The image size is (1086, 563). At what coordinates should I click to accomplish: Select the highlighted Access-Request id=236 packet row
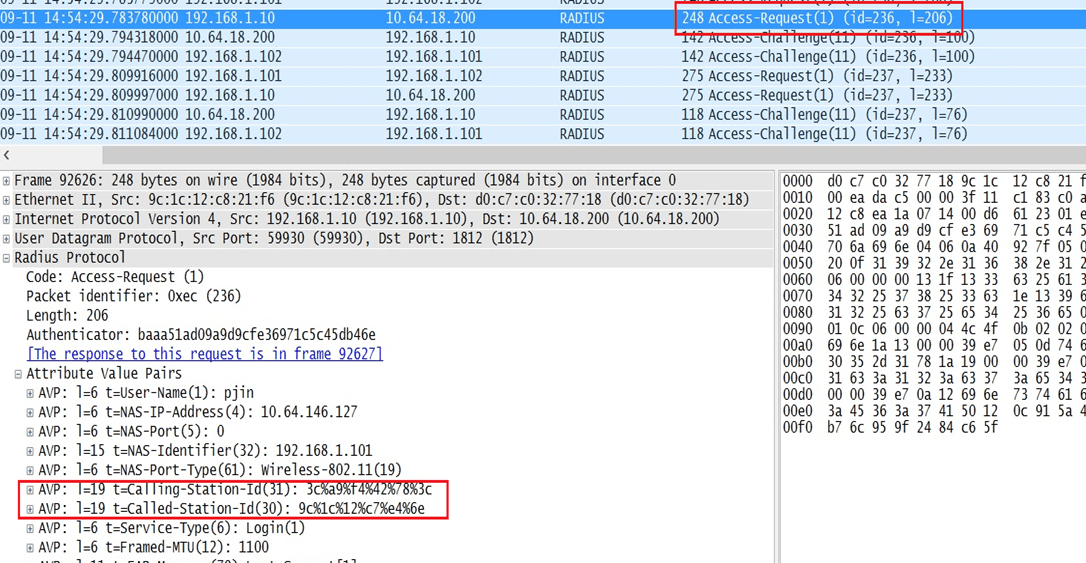coord(543,18)
